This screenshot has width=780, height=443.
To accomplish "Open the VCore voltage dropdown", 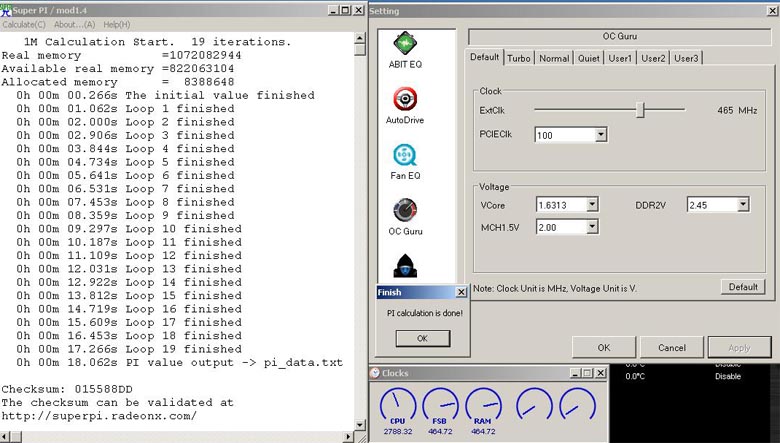I will pyautogui.click(x=592, y=204).
